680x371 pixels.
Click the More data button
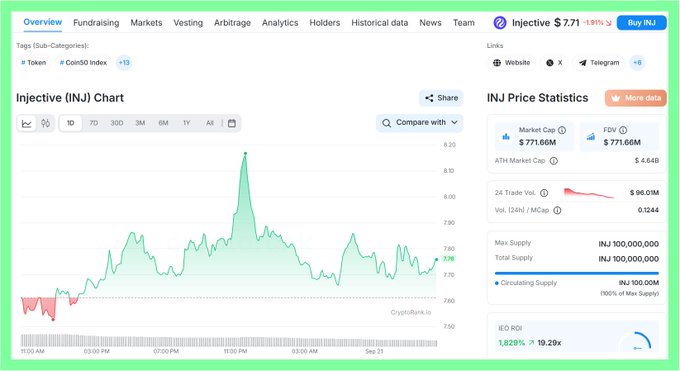(x=636, y=98)
